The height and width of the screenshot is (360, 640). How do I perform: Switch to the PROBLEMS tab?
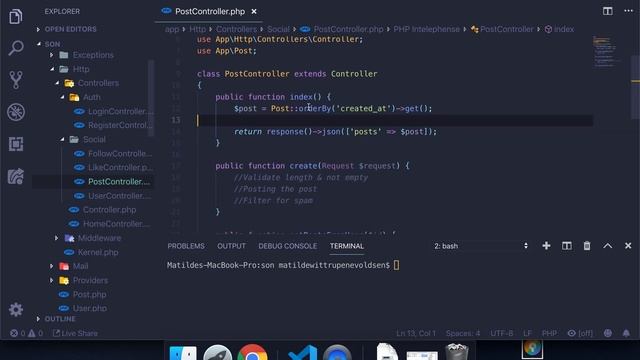186,246
